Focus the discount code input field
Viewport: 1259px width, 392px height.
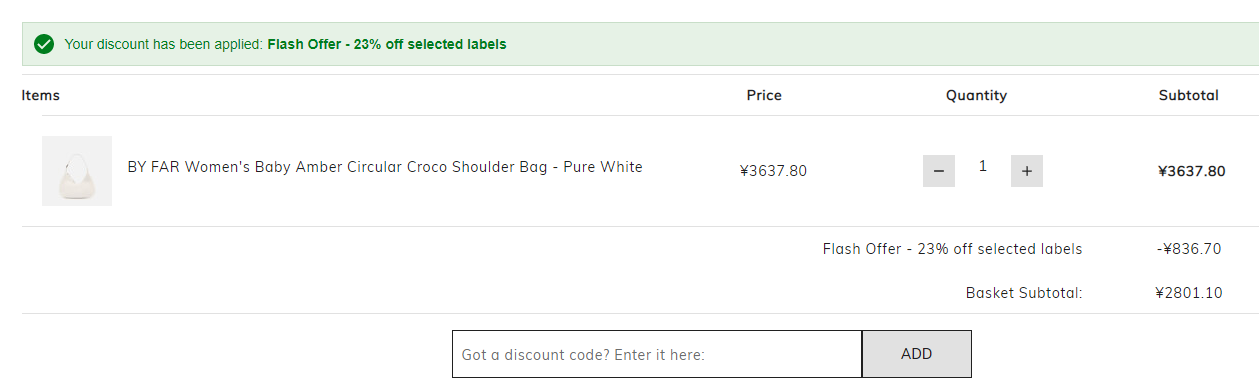pos(657,354)
